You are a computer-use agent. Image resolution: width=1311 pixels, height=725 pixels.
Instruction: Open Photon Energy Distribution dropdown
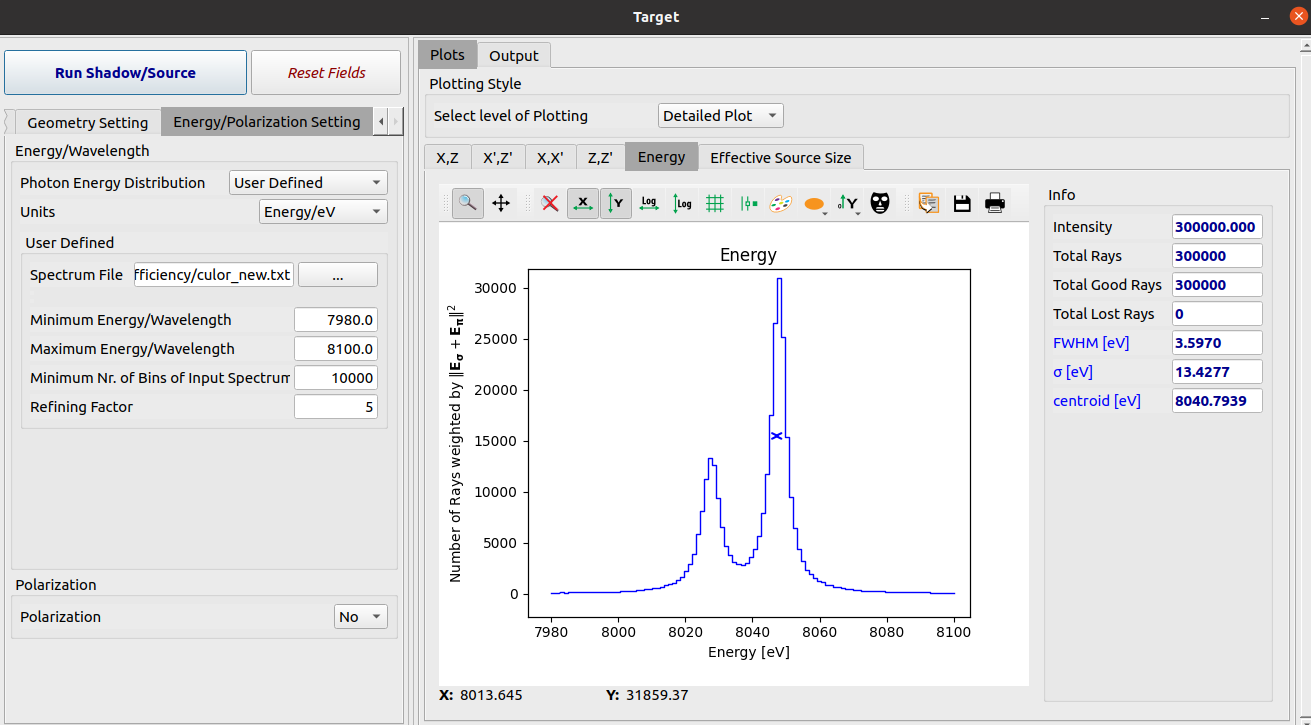tap(308, 183)
